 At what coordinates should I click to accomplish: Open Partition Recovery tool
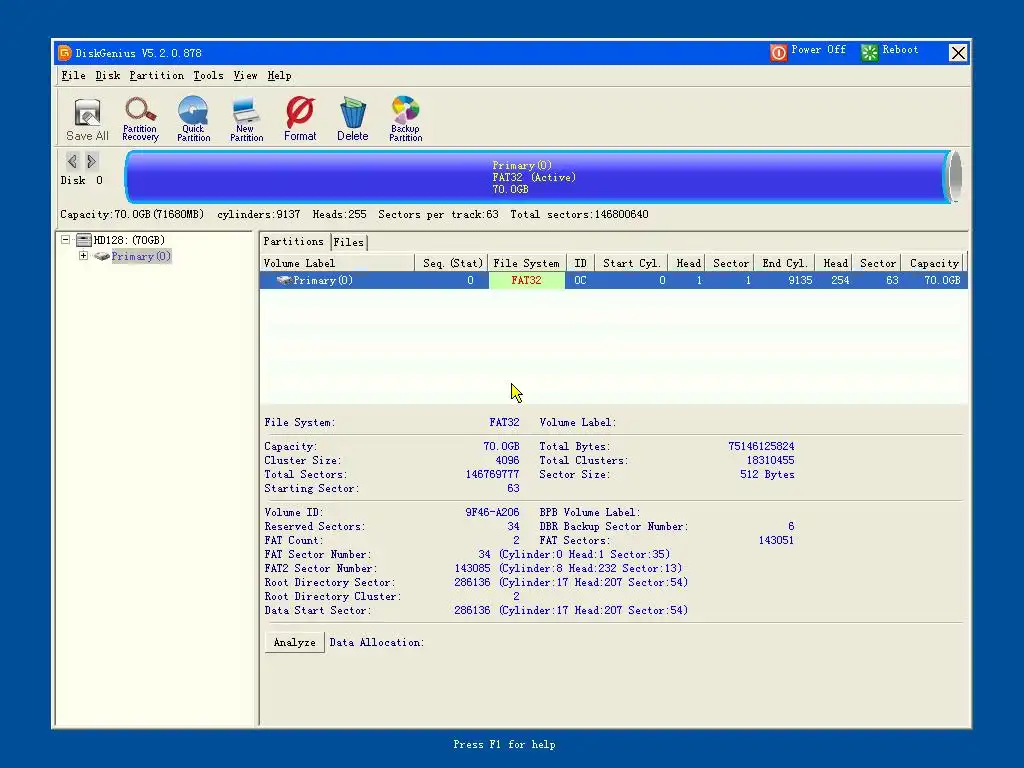pos(140,119)
